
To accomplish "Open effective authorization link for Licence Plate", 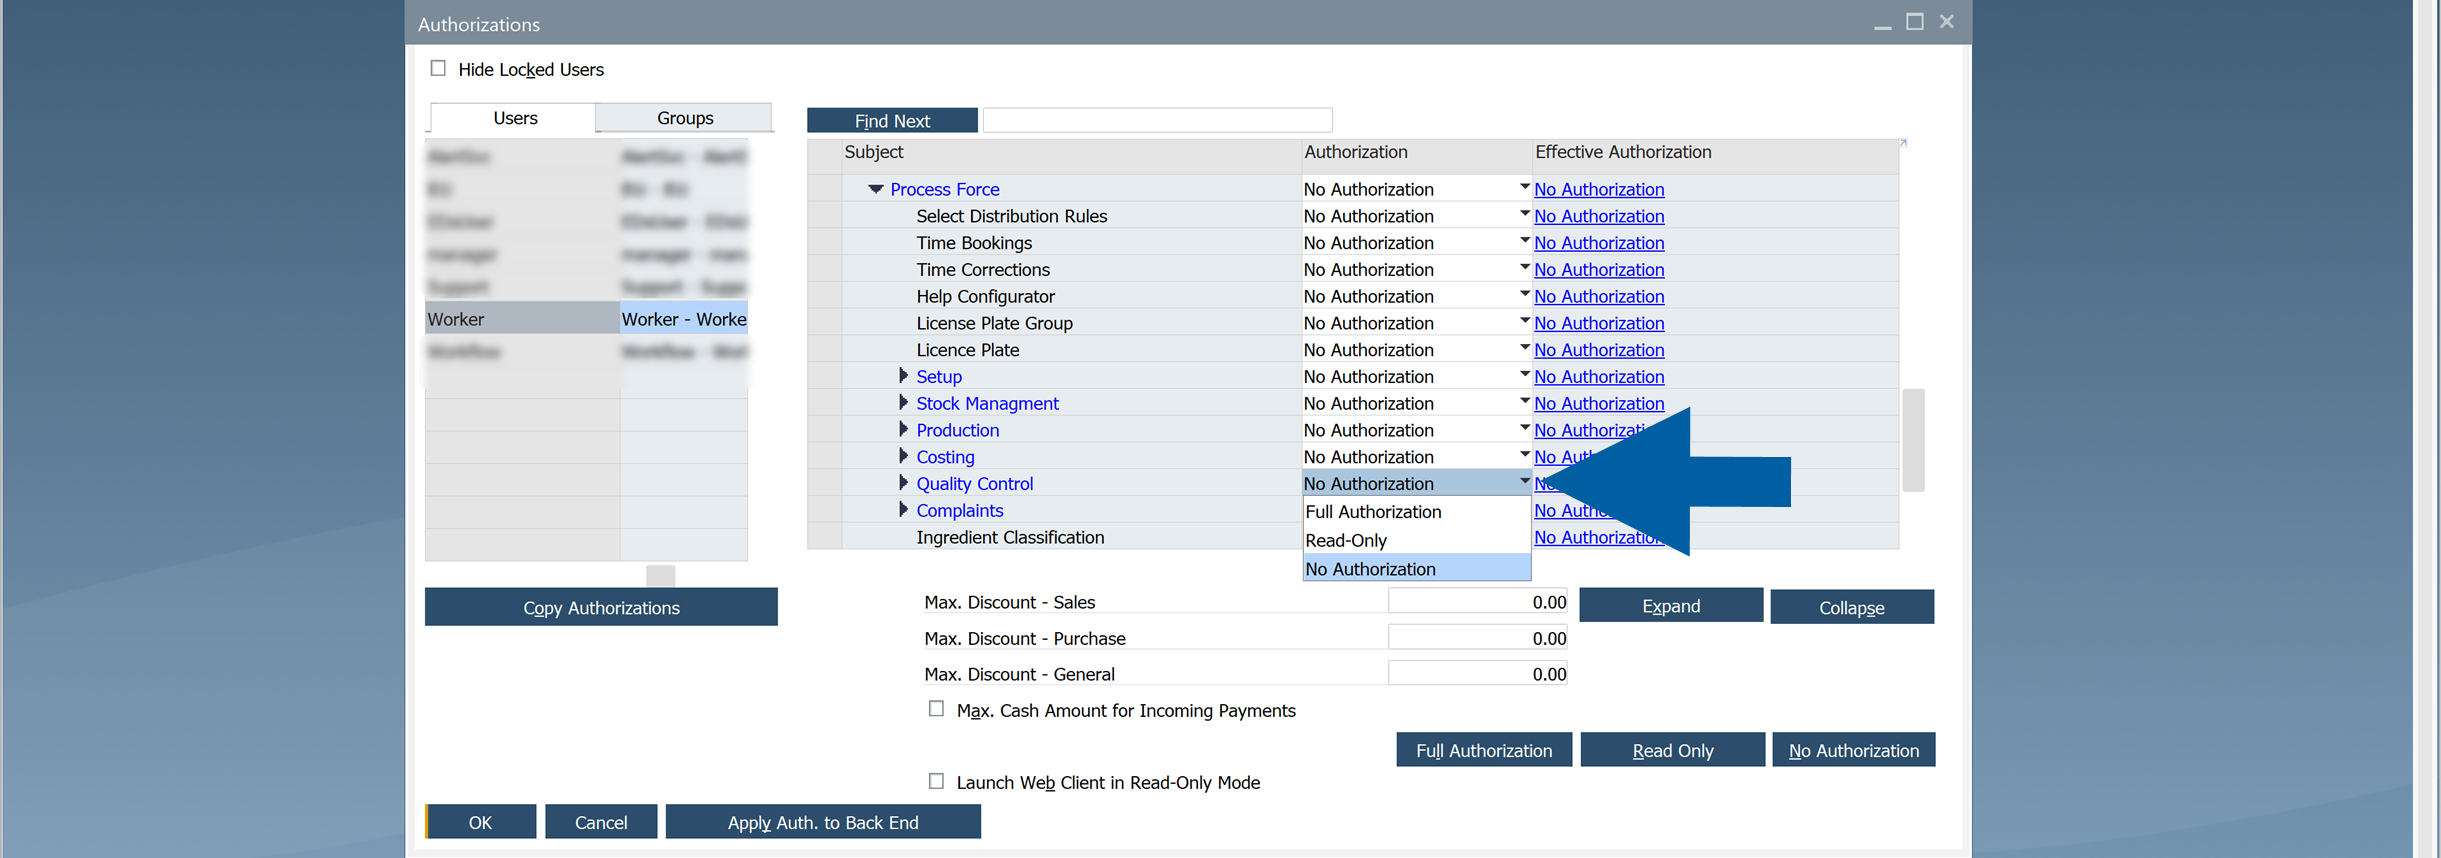I will 1599,350.
